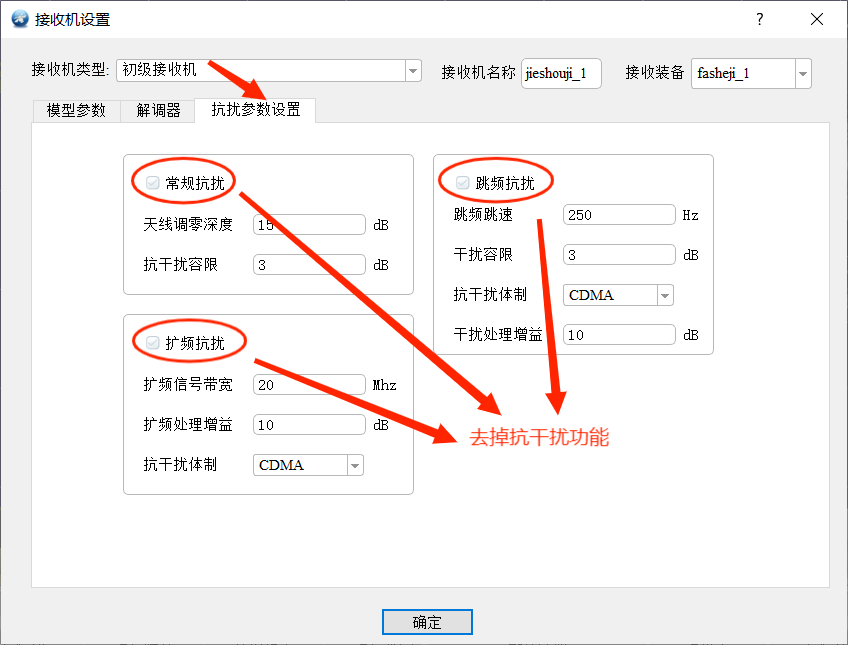This screenshot has height=645, width=848.
Task: Click the 干扰处理增益 value field
Action: point(619,335)
